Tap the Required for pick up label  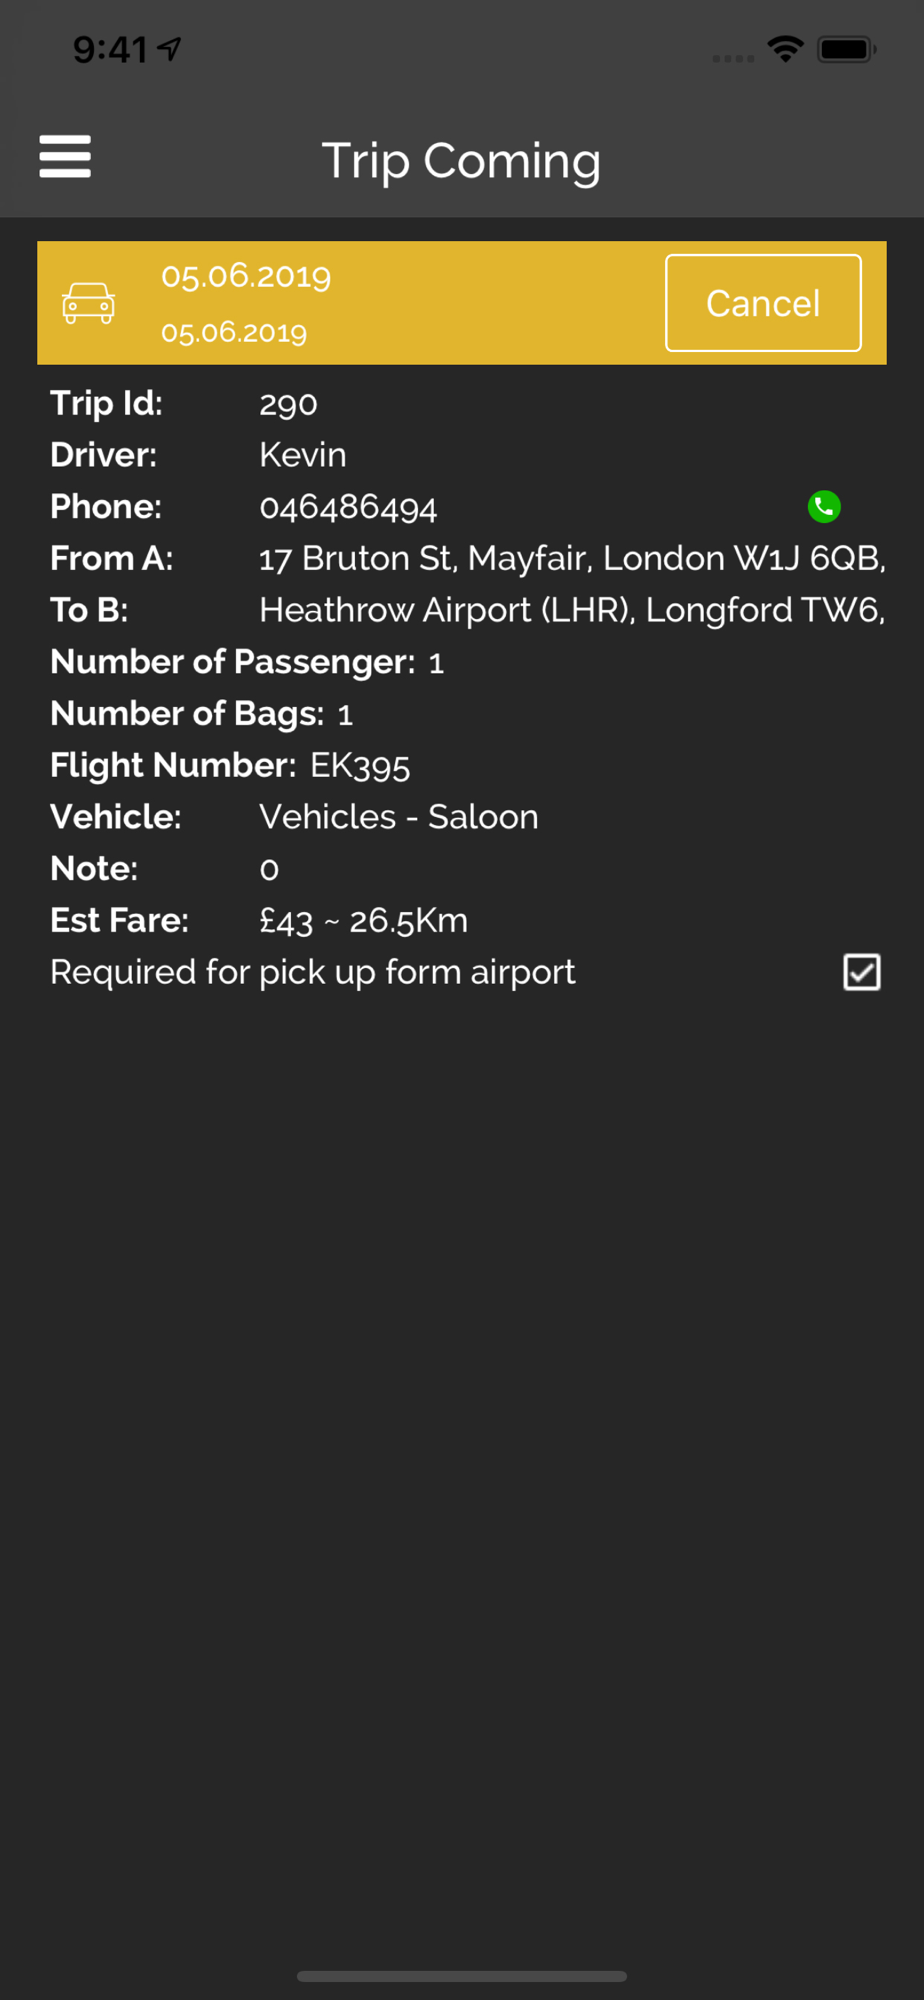click(313, 972)
